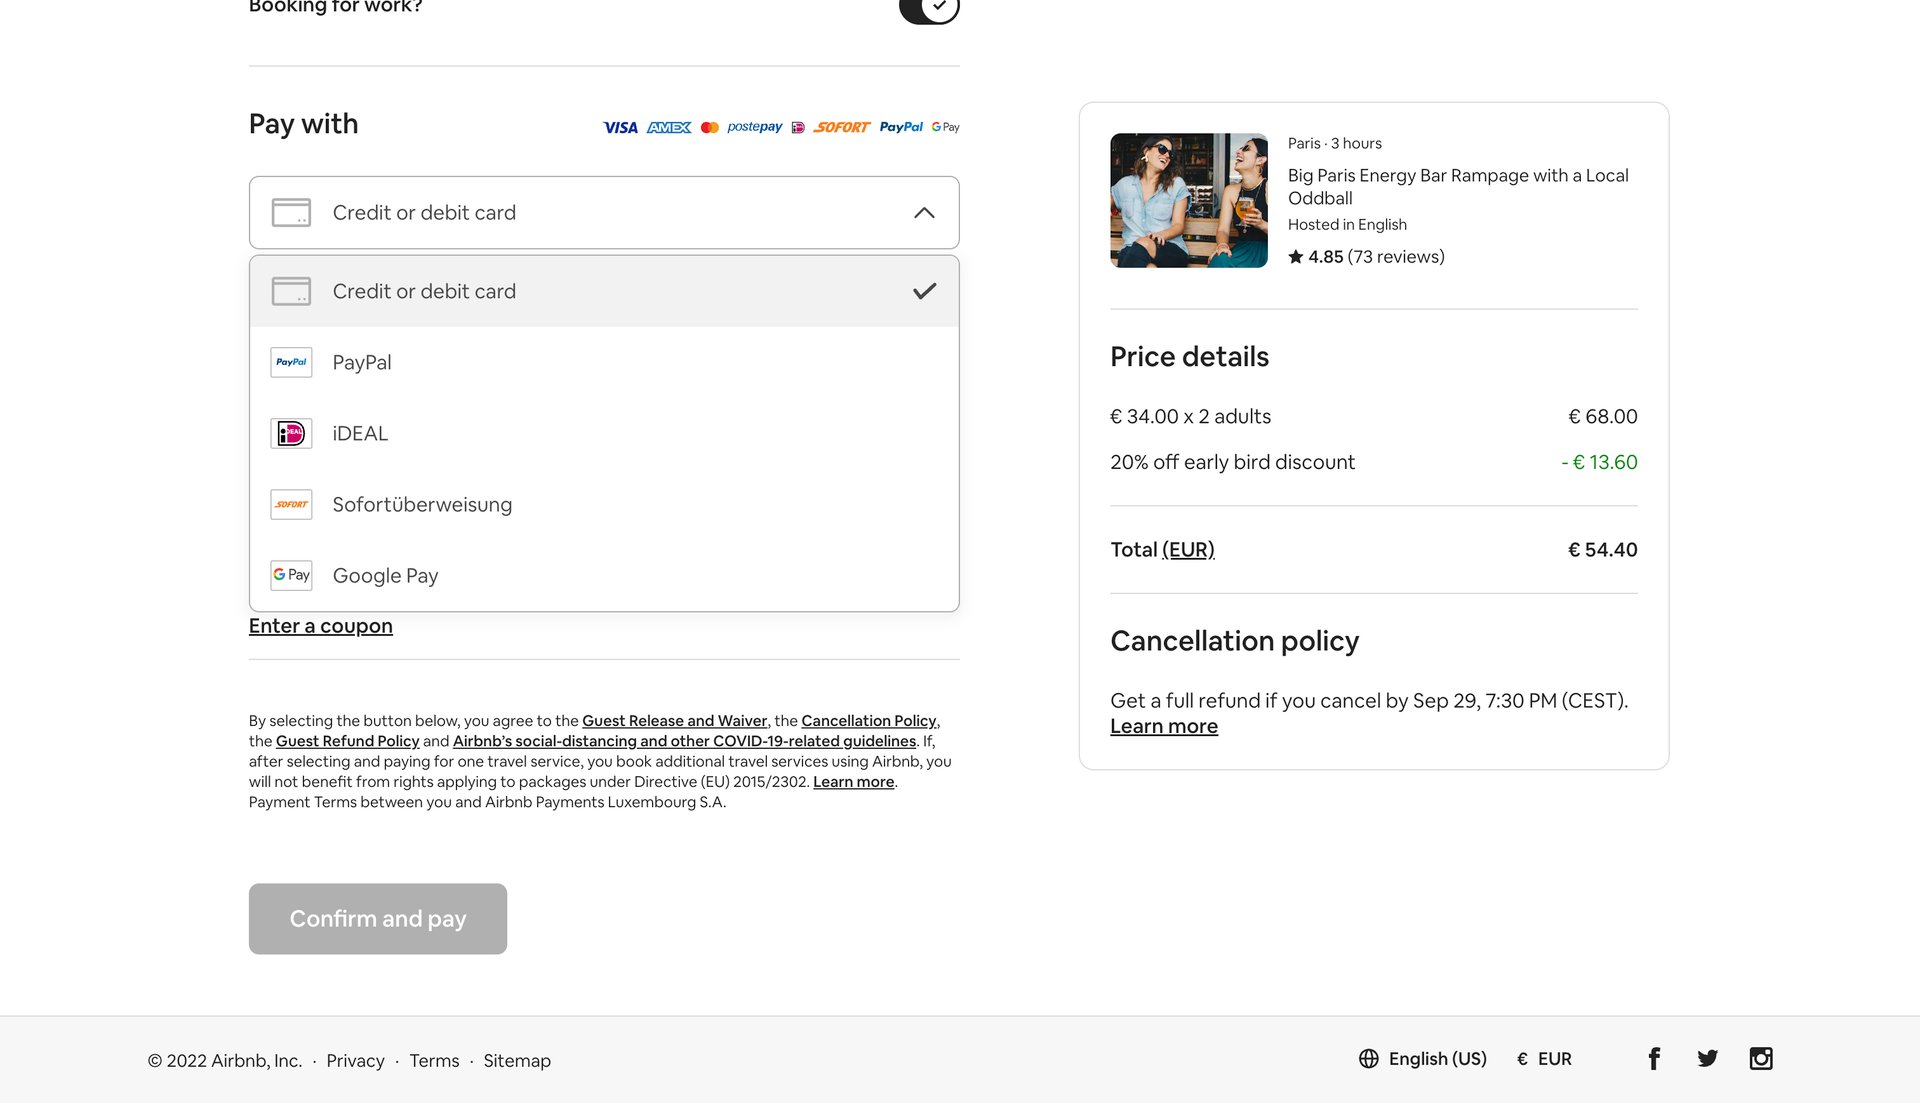Screen dimensions: 1920x1103
Task: Select the Sofortüberweisung SOFORT icon
Action: pos(291,504)
